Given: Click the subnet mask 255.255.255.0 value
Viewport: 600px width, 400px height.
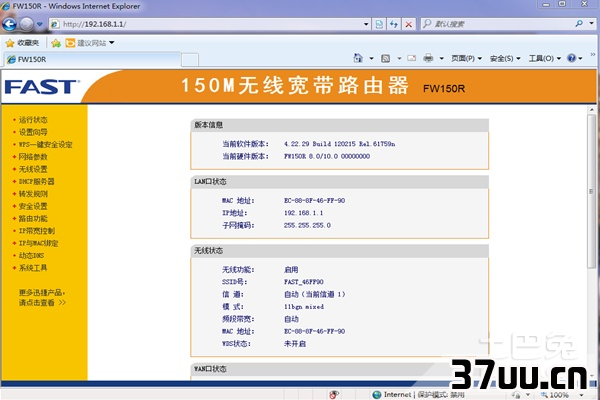Looking at the screenshot, I should pyautogui.click(x=307, y=225).
